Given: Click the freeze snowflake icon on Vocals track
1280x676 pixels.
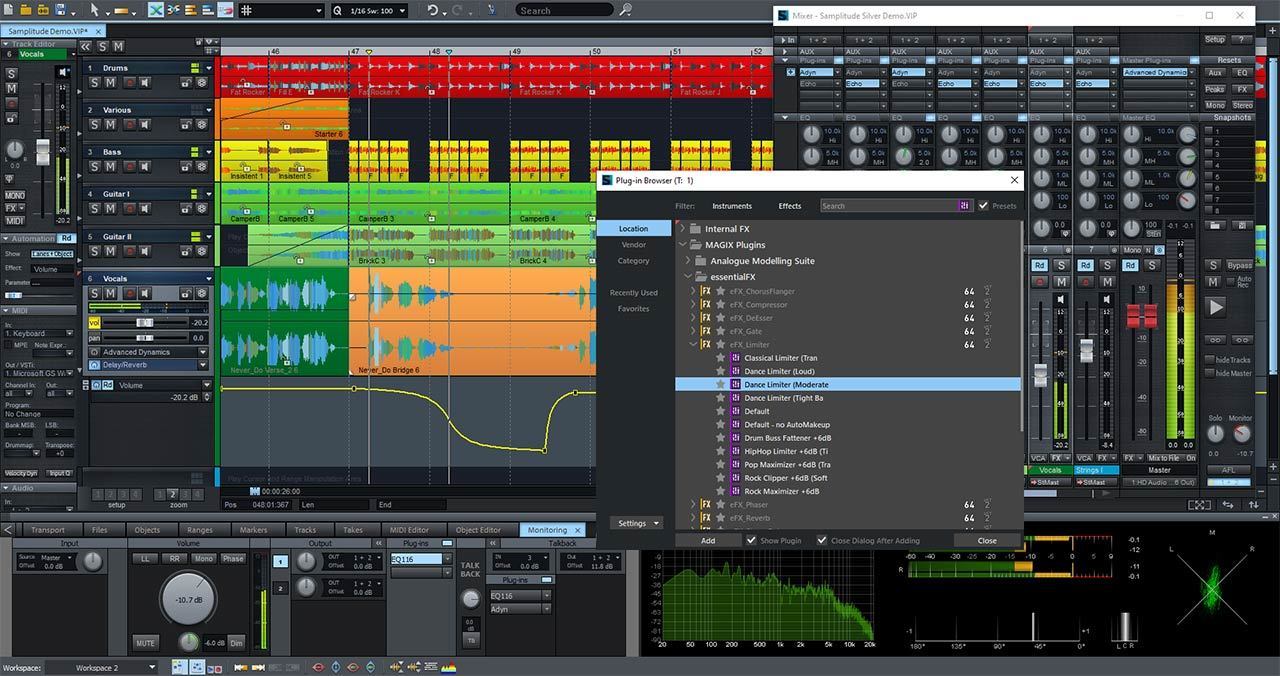Looking at the screenshot, I should [x=202, y=293].
